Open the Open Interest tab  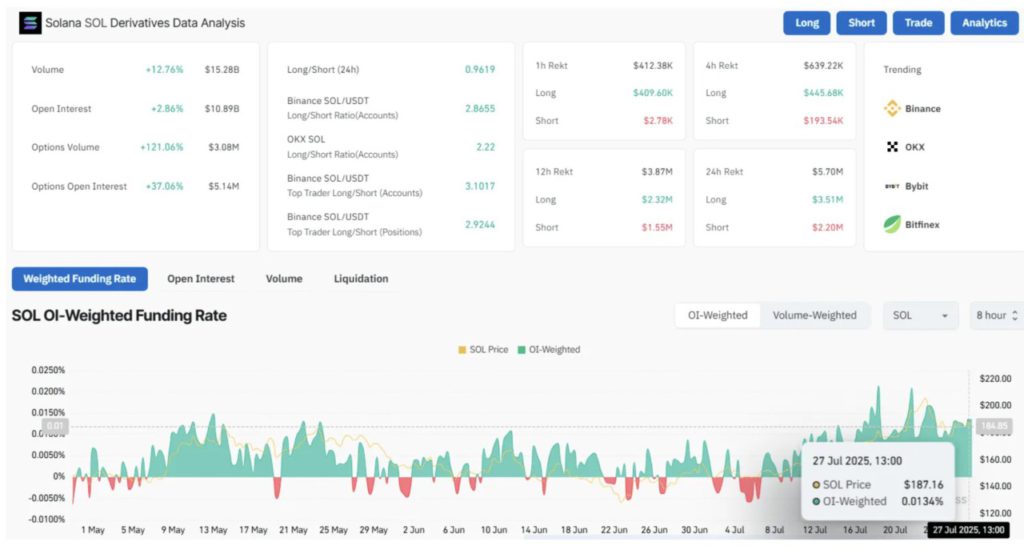[200, 278]
